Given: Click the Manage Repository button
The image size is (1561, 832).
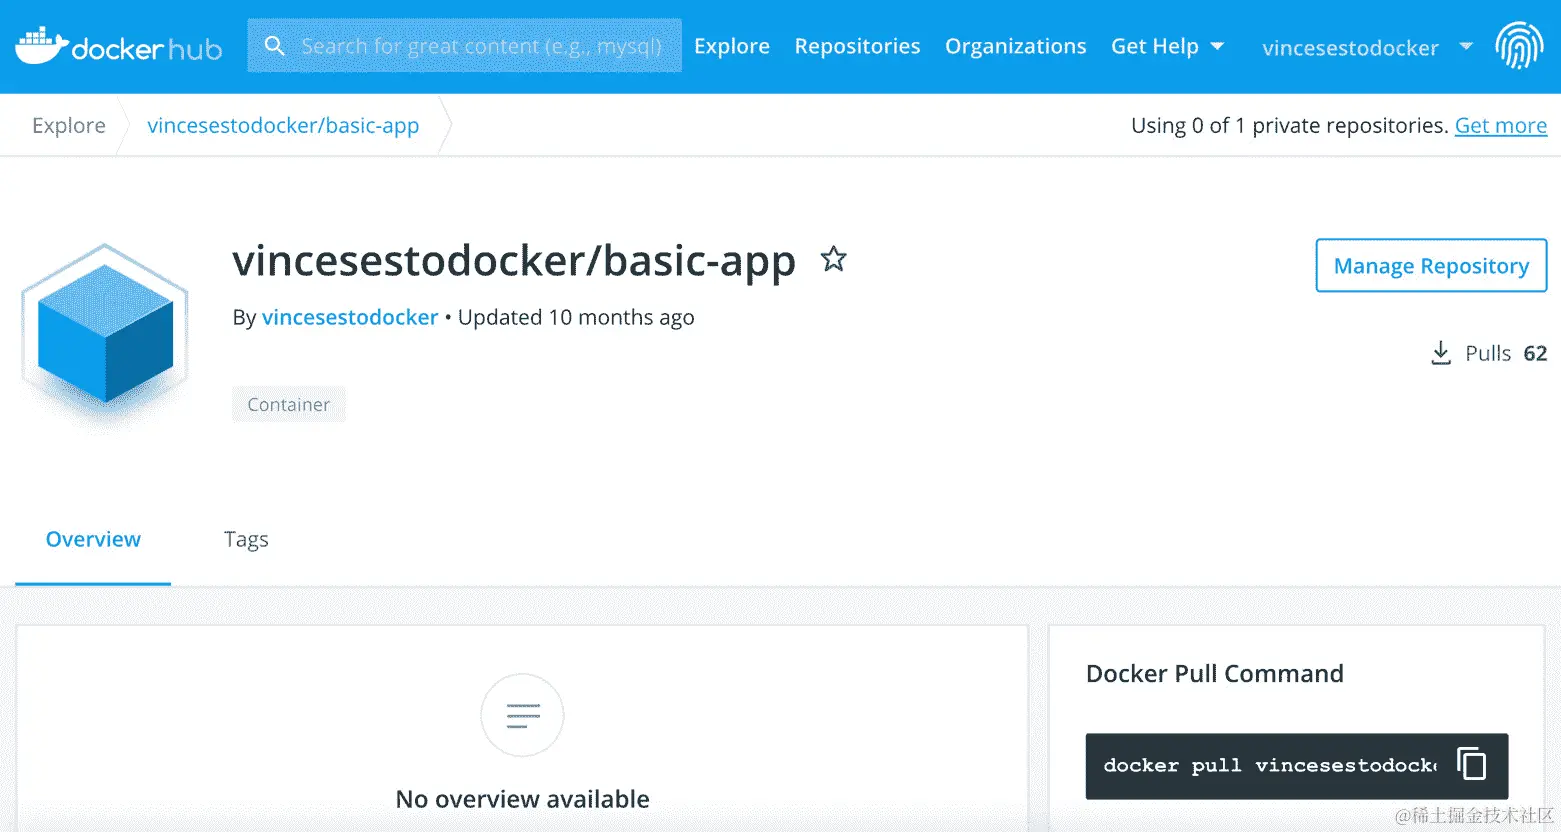Looking at the screenshot, I should click(1430, 266).
